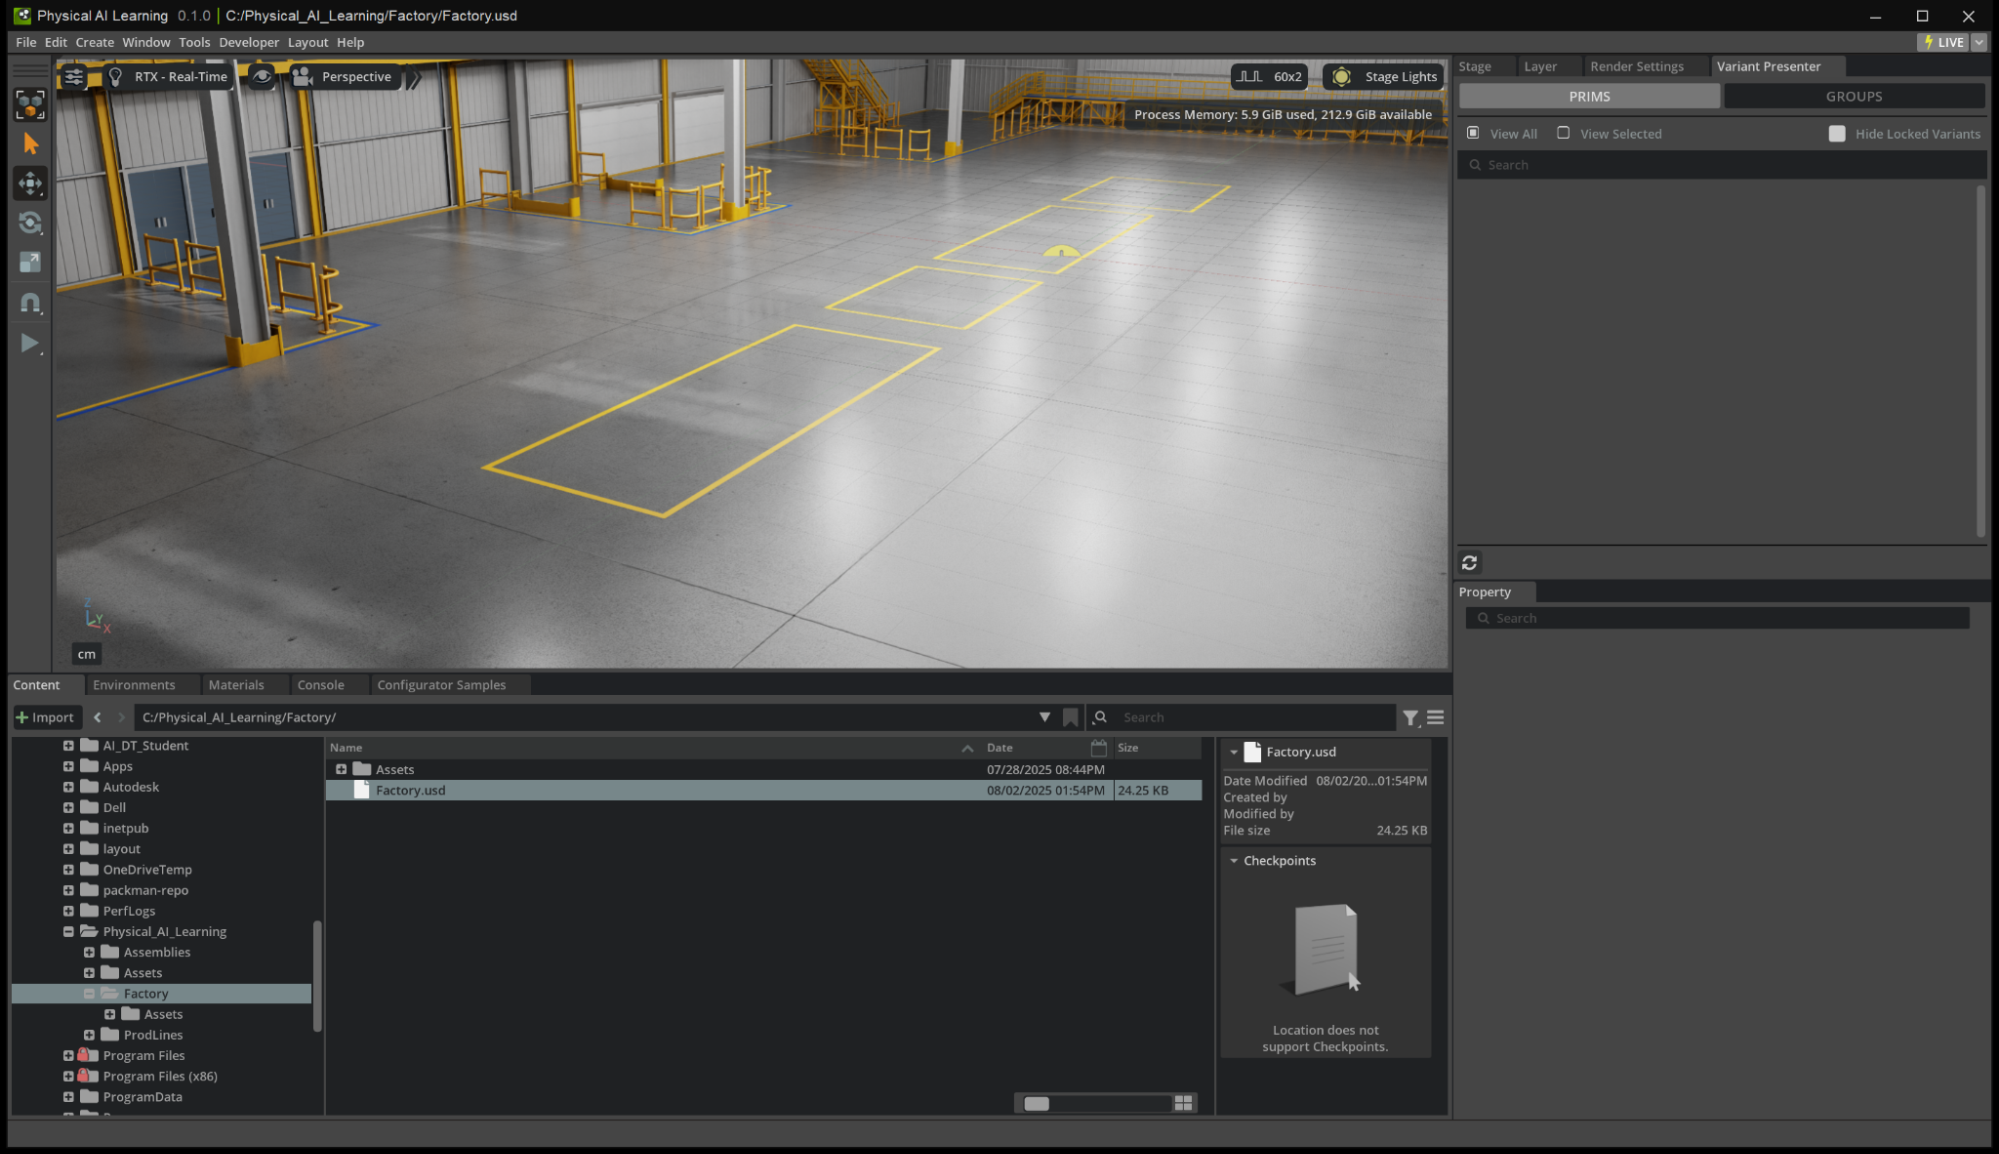Expand the Assets folder in file list
The image size is (1999, 1154).
coord(341,769)
